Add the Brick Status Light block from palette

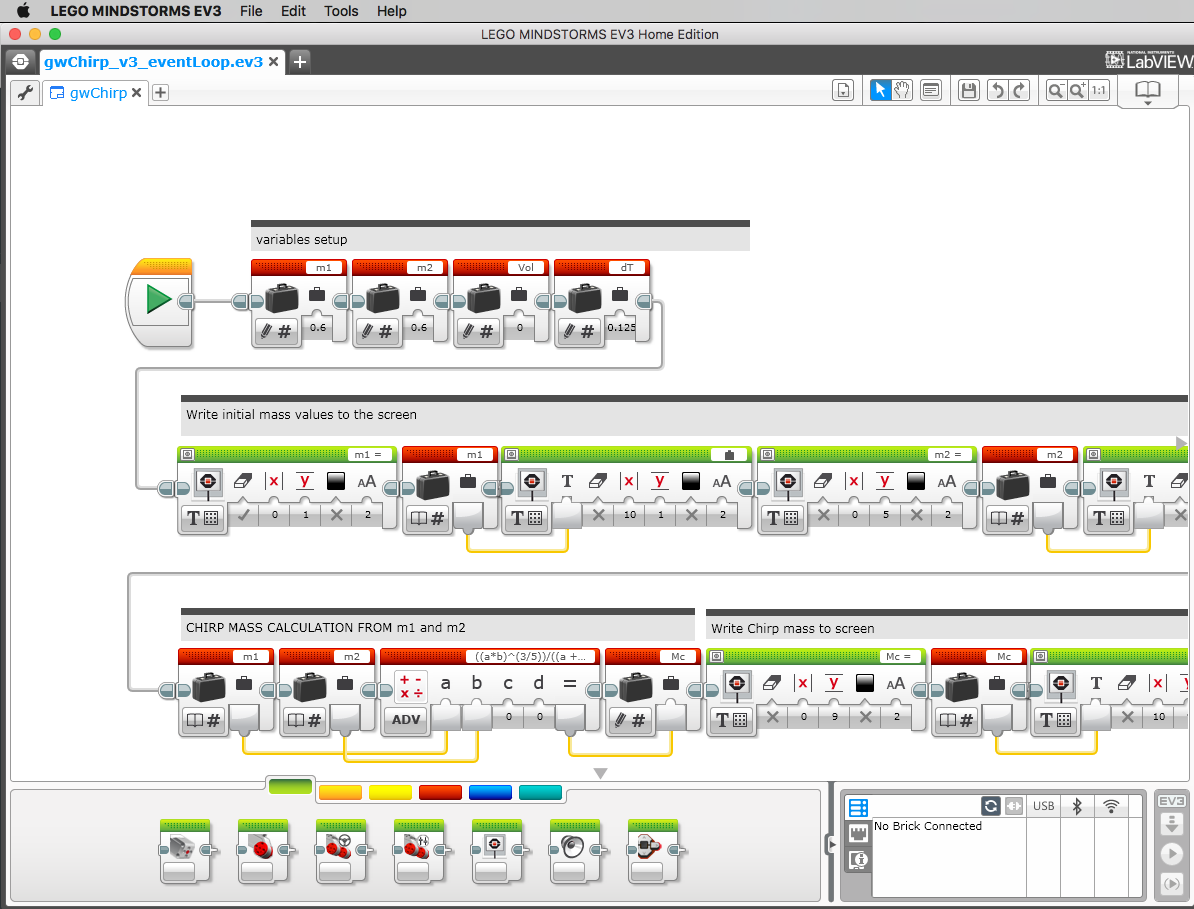pyautogui.click(x=653, y=852)
